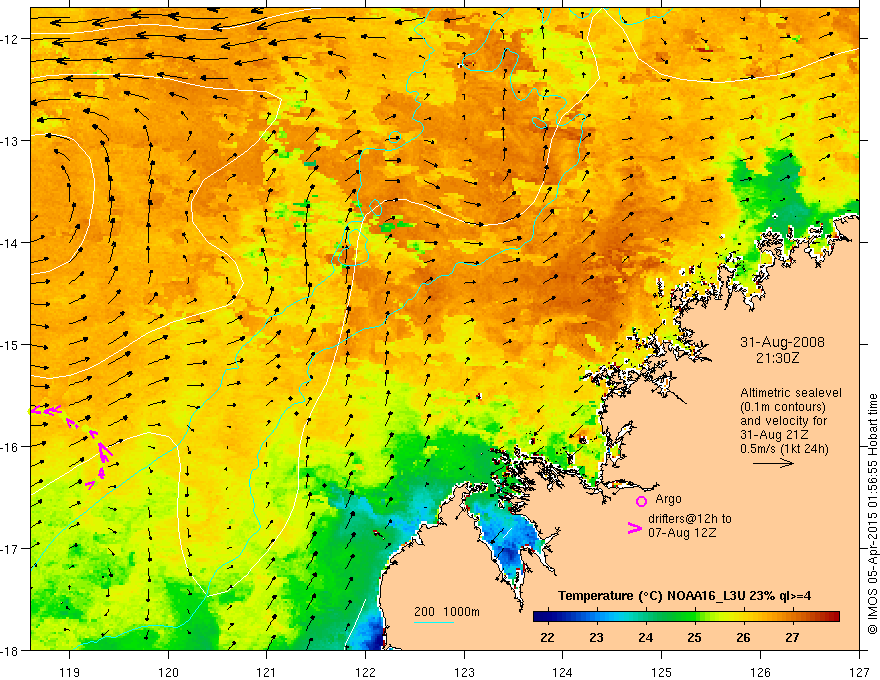
Task: Click longitude axis label '122'
Action: pos(365,672)
